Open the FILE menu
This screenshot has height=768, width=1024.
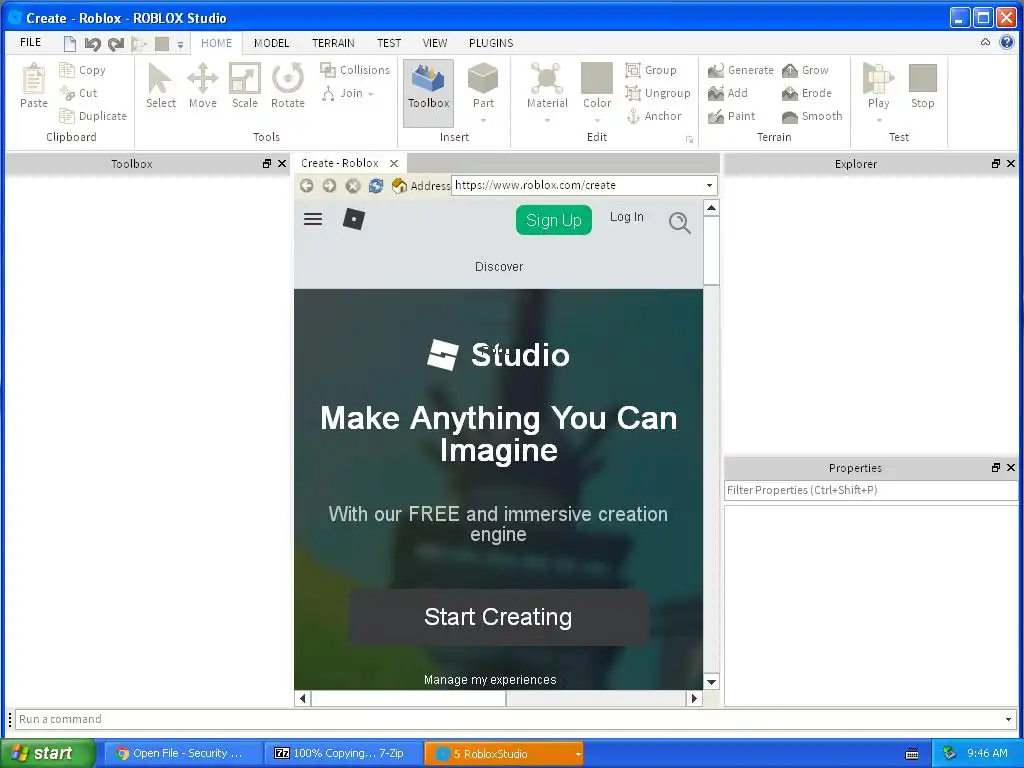[x=30, y=42]
